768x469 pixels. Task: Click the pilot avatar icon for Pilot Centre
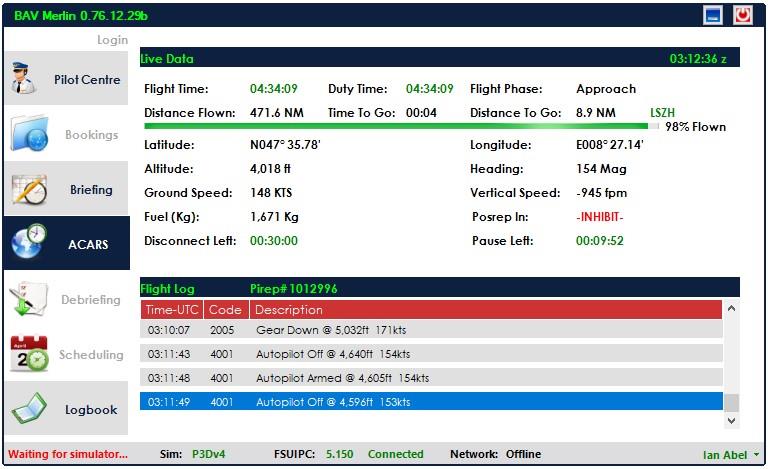pos(23,78)
